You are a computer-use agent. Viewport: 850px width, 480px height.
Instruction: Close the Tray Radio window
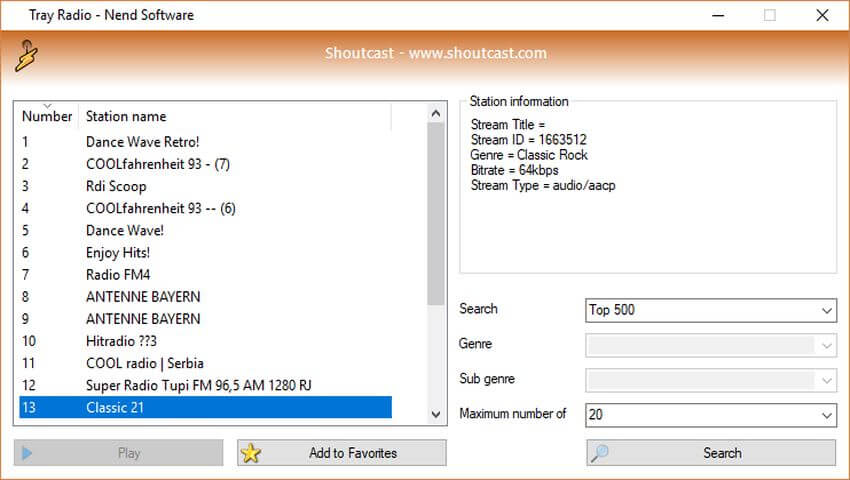[x=822, y=15]
